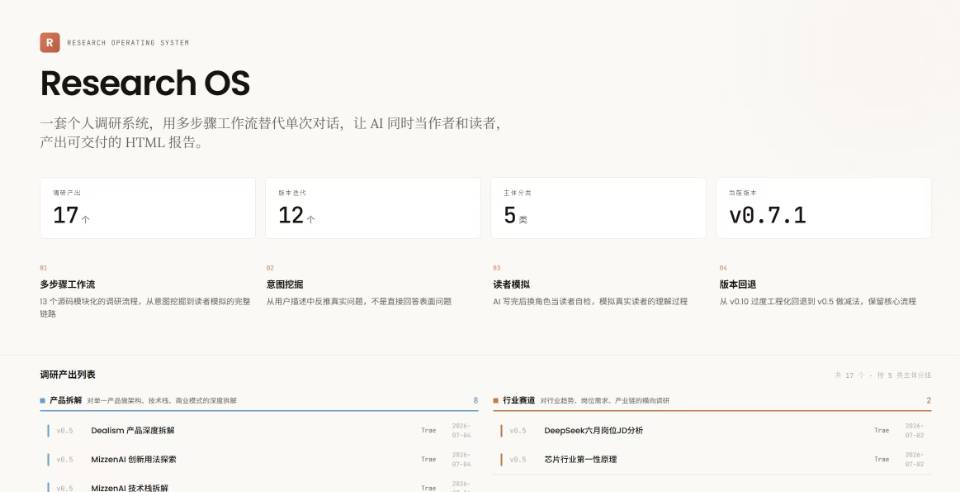
Task: Click the subtitle paragraph starting 一套个人调研系统
Action: coord(271,133)
